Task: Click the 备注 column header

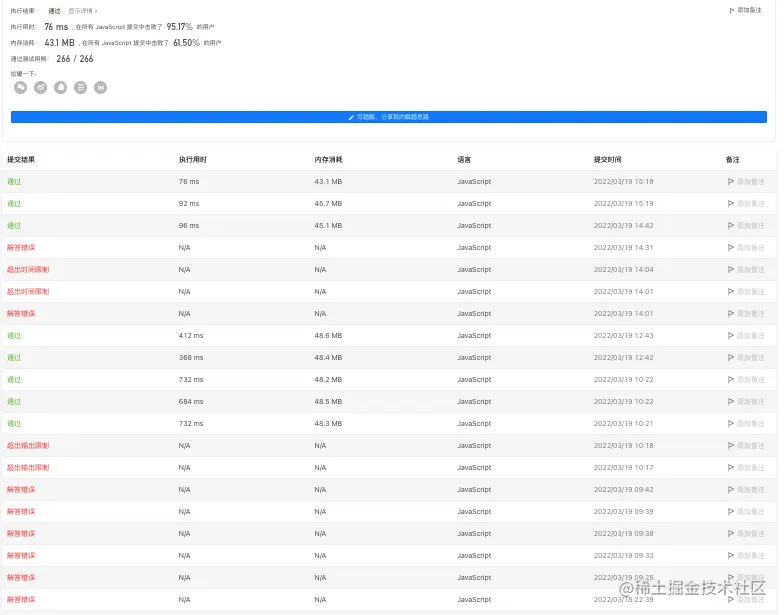Action: pos(732,160)
